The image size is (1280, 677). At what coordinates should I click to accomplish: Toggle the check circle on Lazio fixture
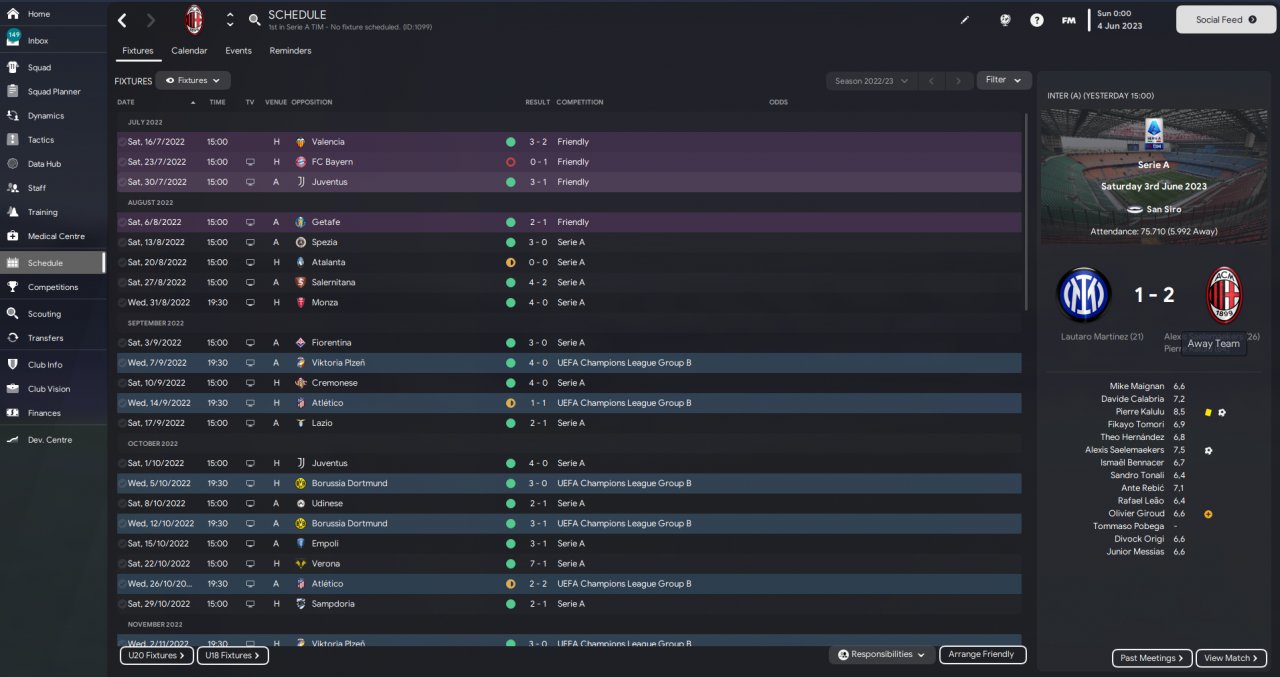pos(122,423)
